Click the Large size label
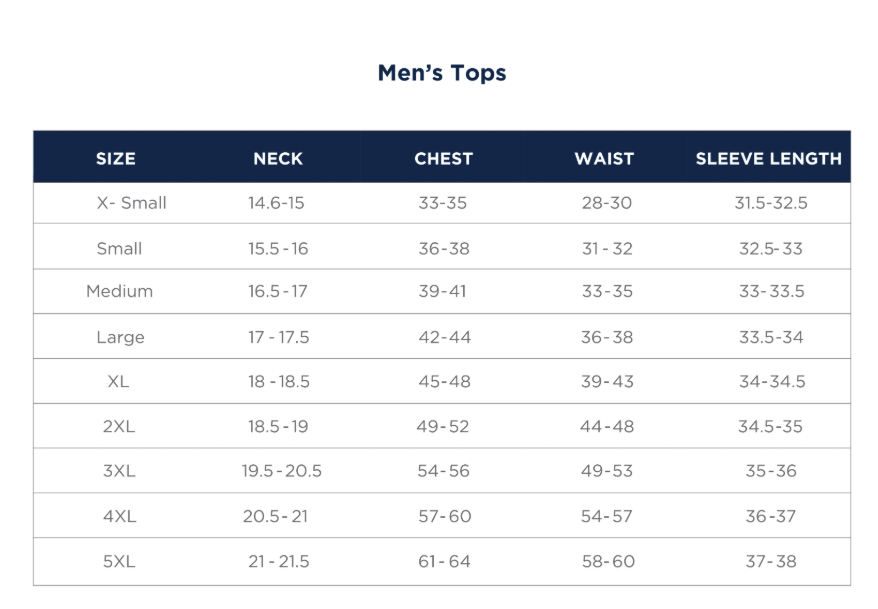The width and height of the screenshot is (878, 609). (x=120, y=337)
